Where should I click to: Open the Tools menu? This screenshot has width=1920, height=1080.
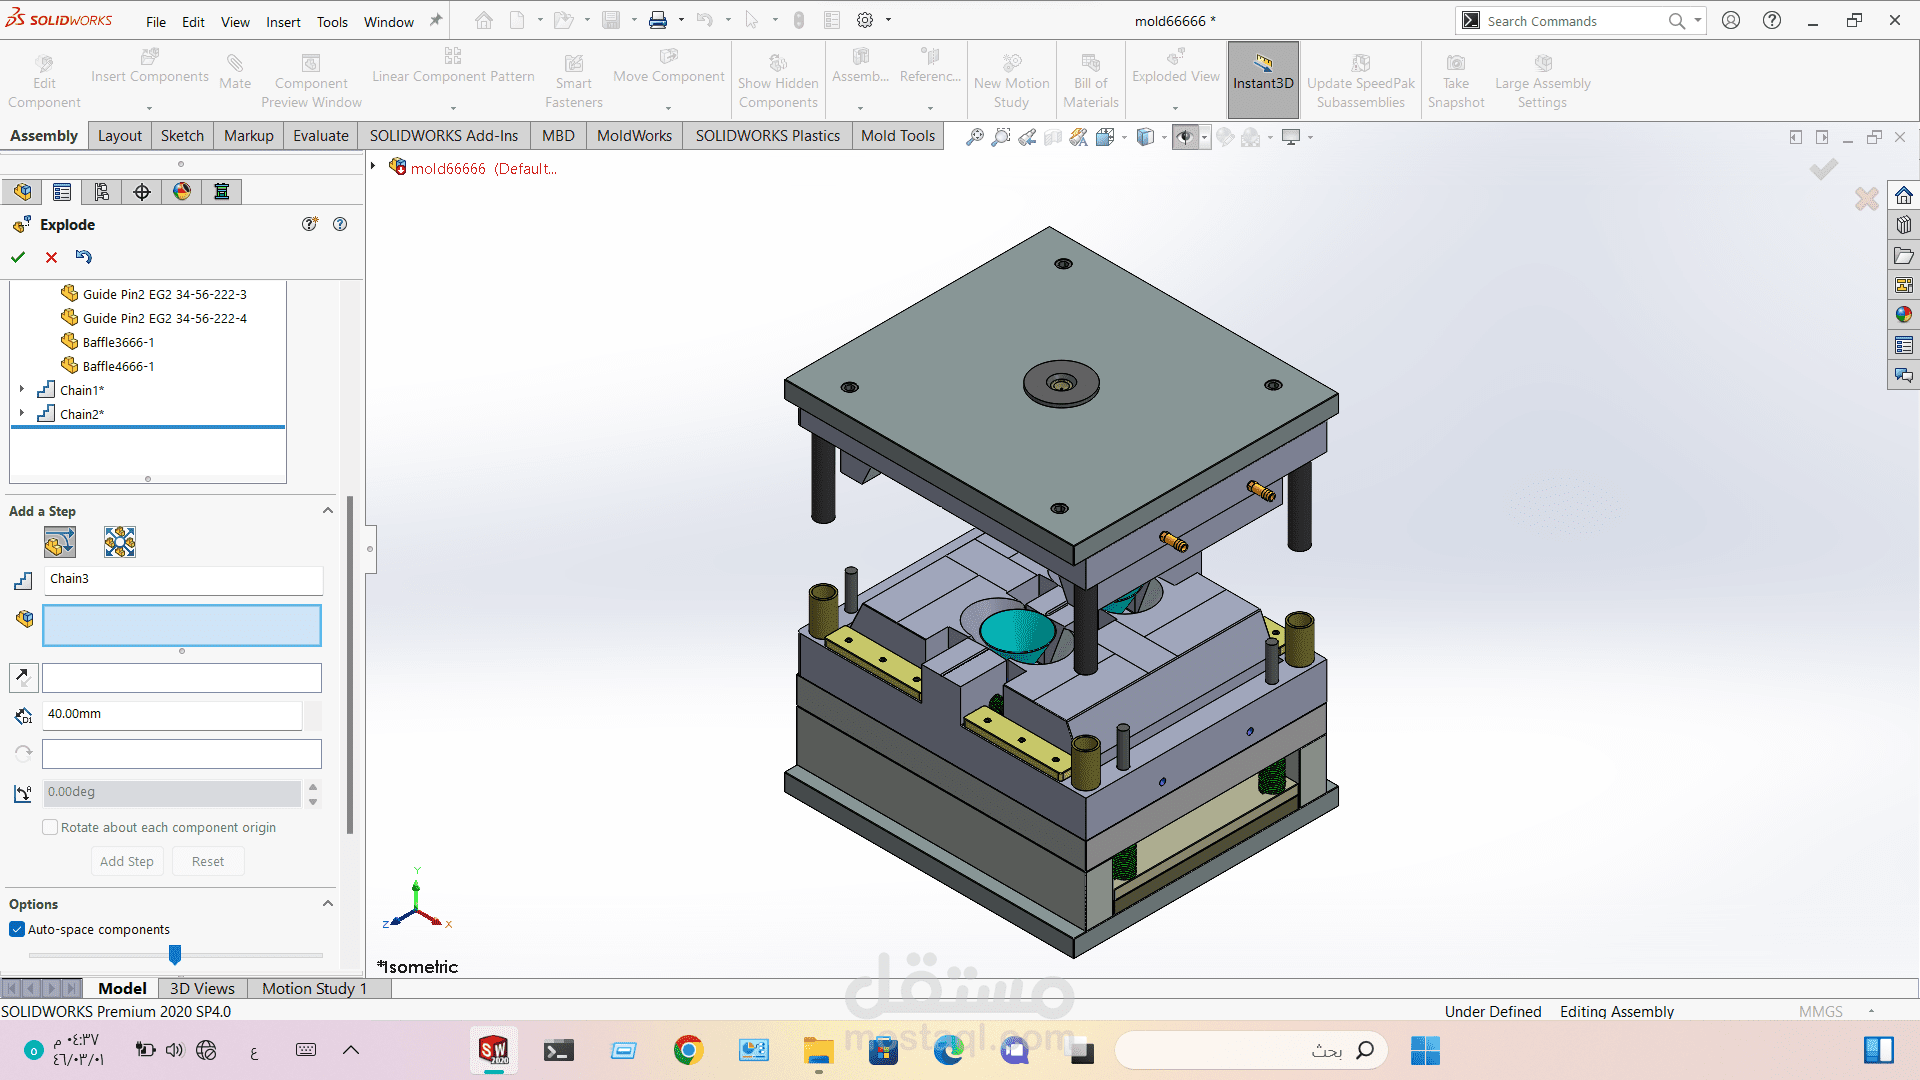pos(332,22)
